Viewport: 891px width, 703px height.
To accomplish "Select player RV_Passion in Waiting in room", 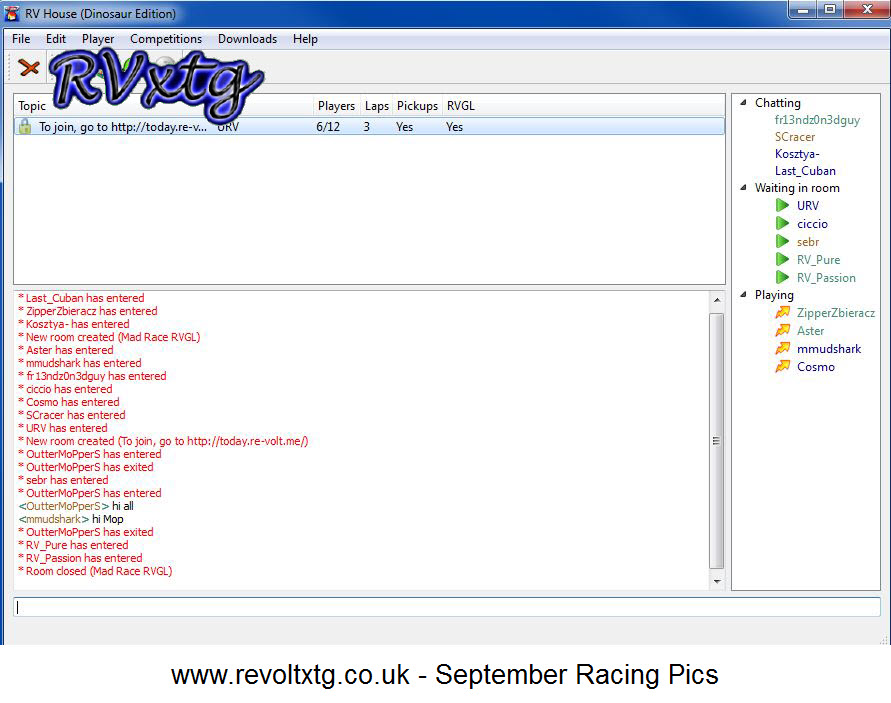I will (826, 278).
